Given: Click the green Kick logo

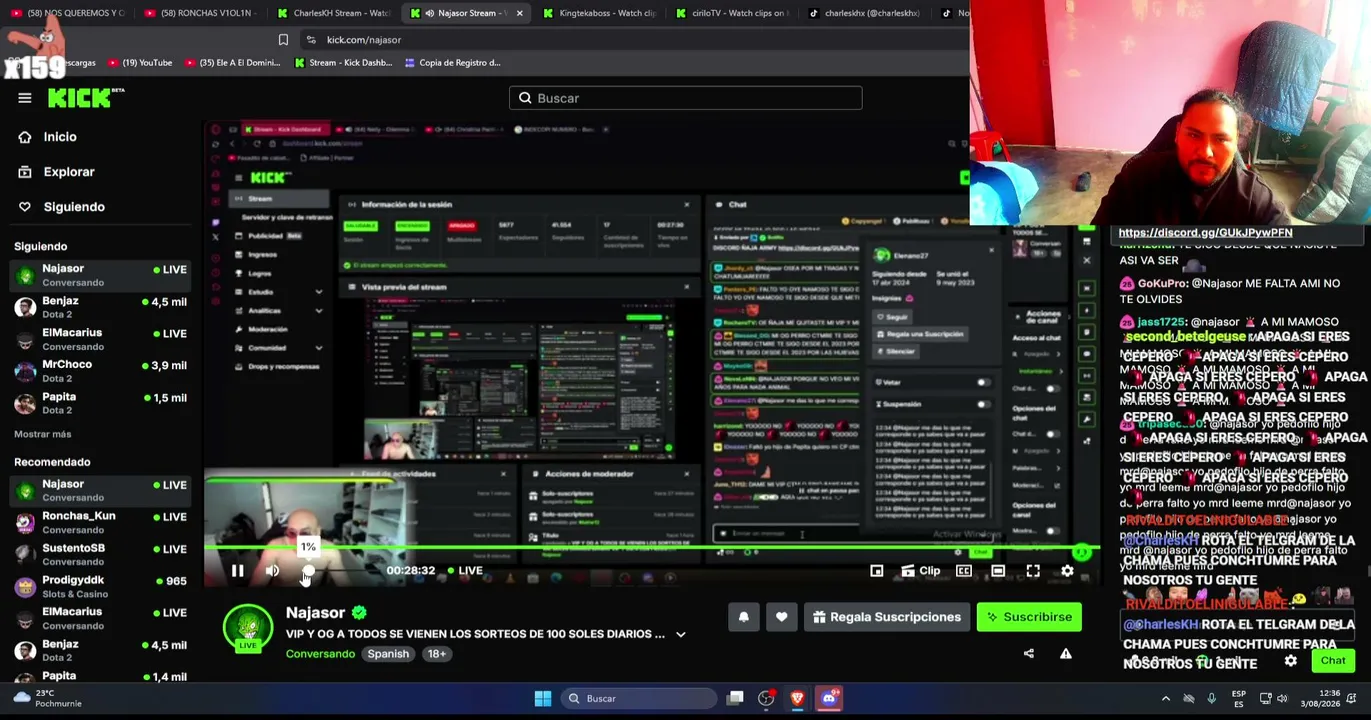Looking at the screenshot, I should 86,97.
